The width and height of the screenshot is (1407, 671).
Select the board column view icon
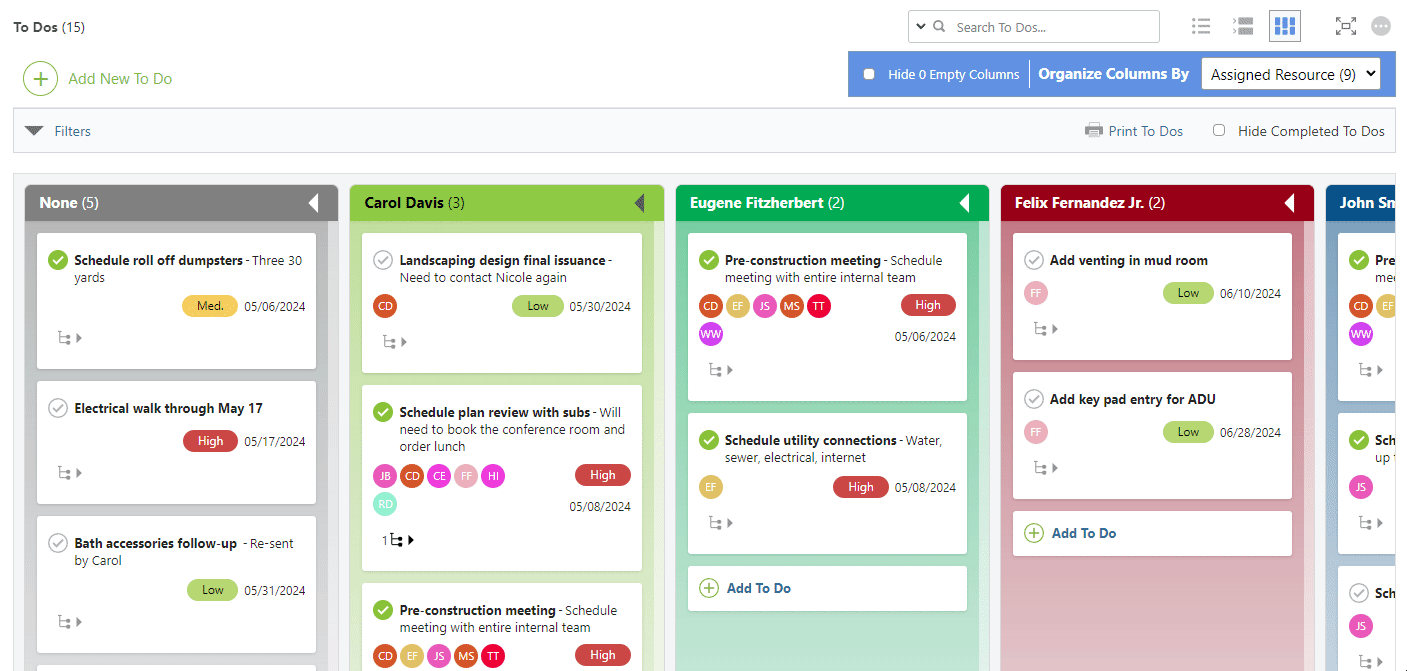coord(1285,26)
